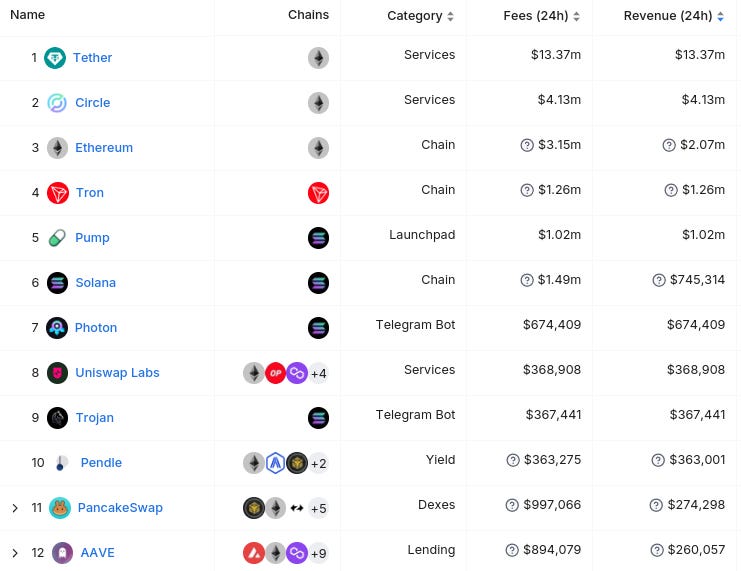The image size is (741, 571).
Task: Open the Tron protocol link
Action: pos(90,192)
